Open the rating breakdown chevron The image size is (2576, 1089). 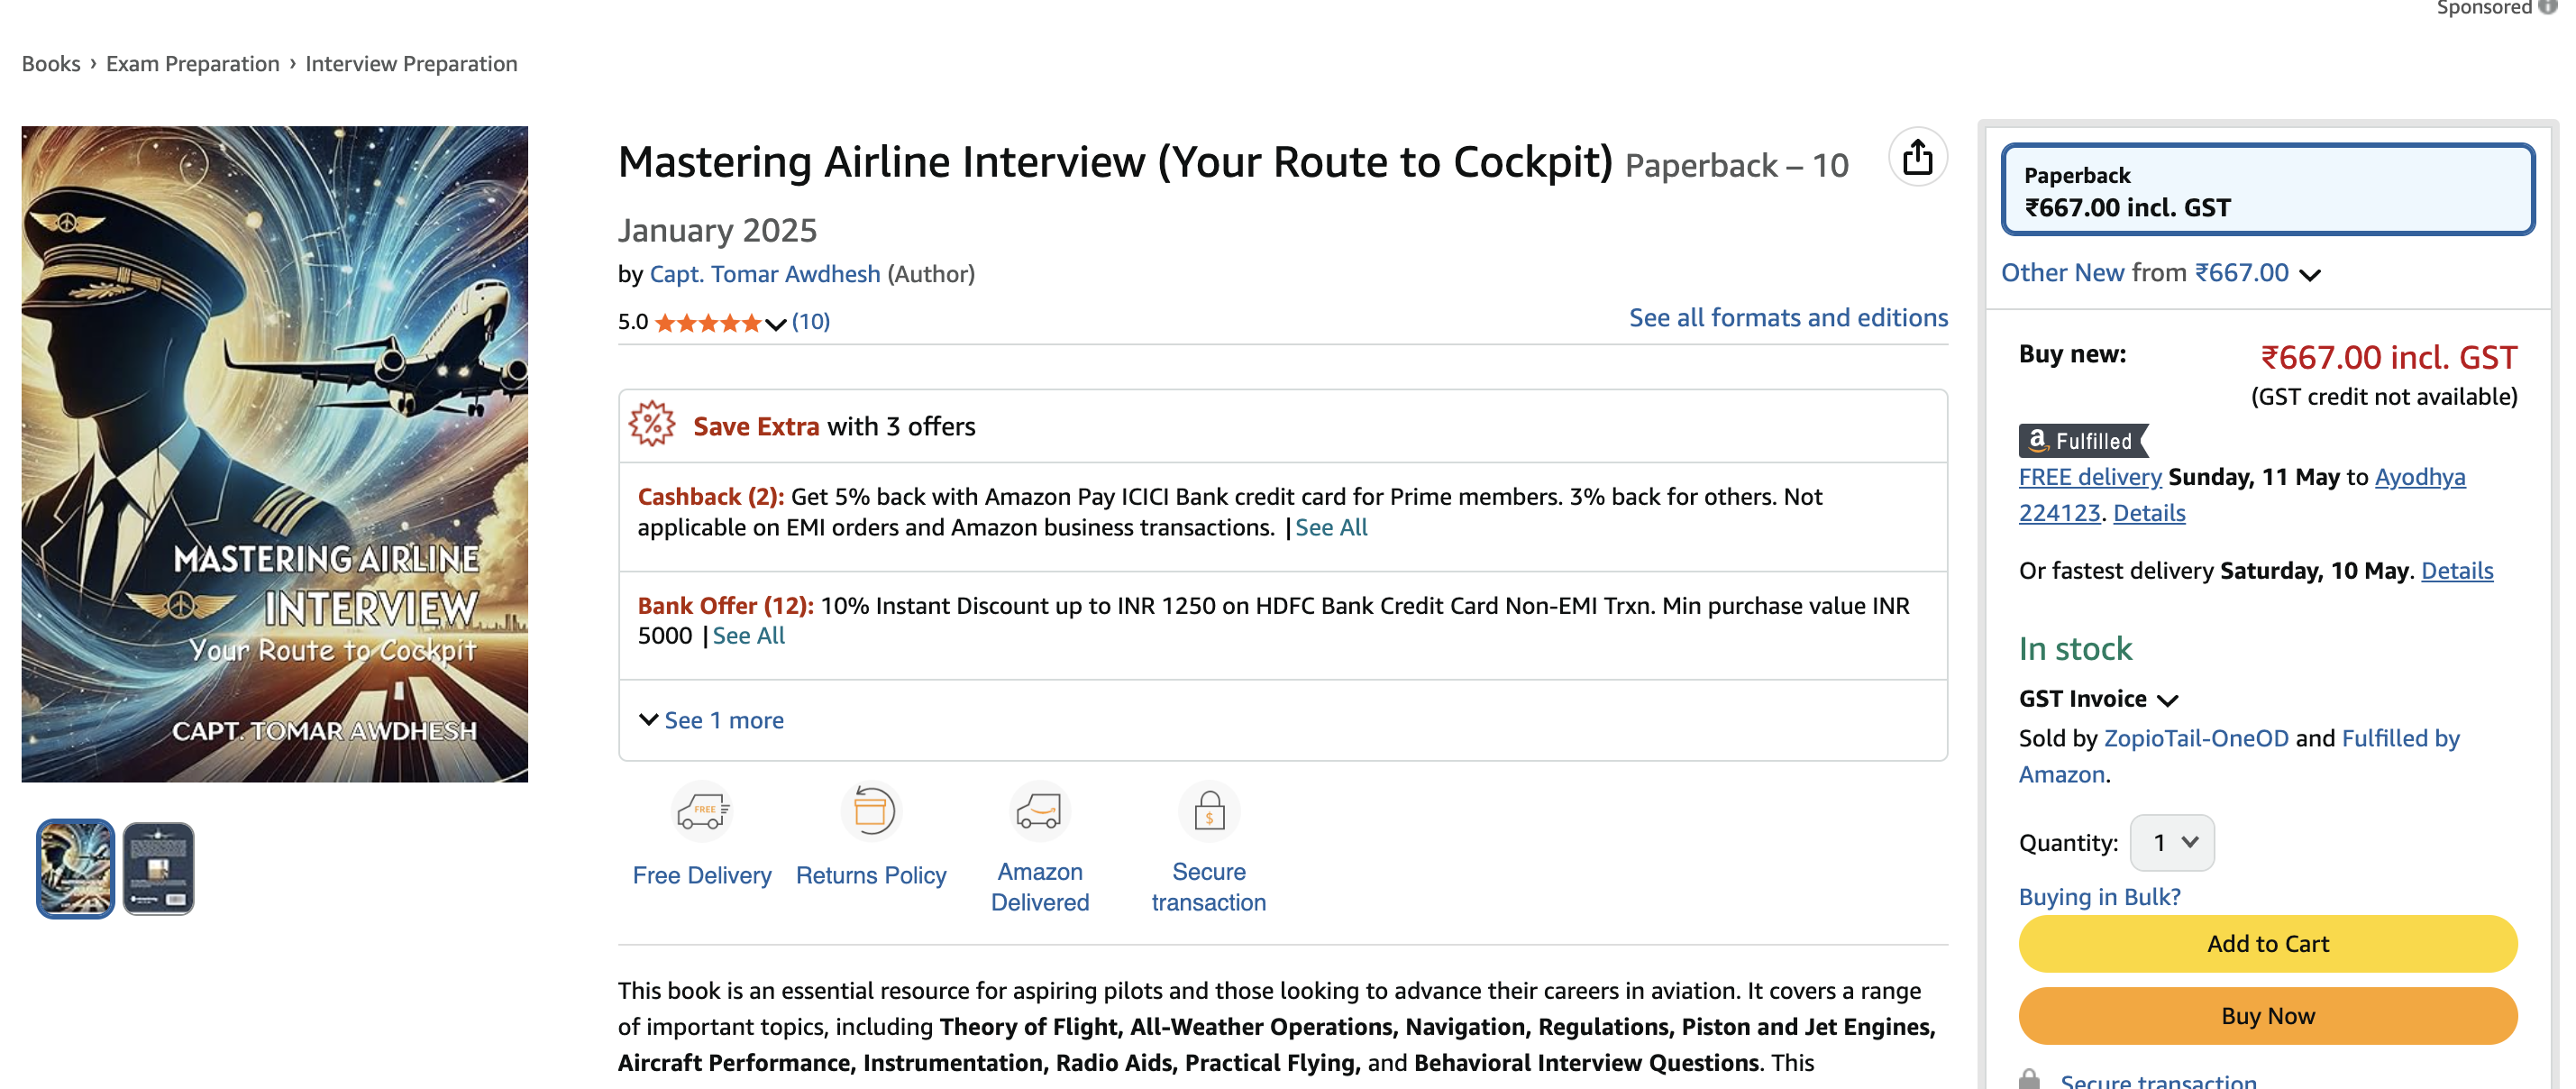point(775,323)
